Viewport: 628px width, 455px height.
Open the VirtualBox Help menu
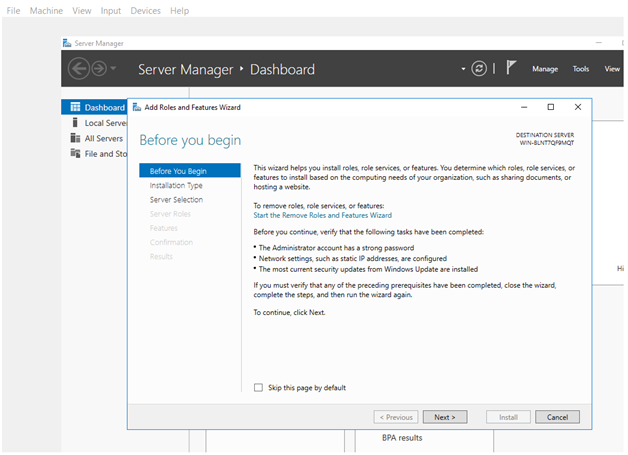[179, 11]
